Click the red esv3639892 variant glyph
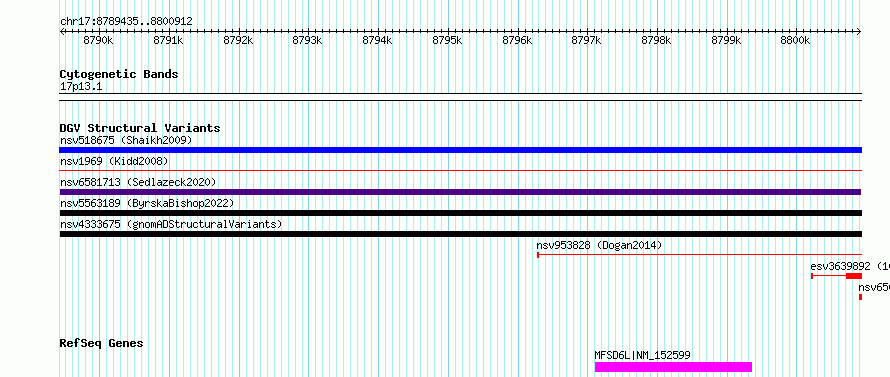Image resolution: width=890 pixels, height=377 pixels. coord(836,276)
